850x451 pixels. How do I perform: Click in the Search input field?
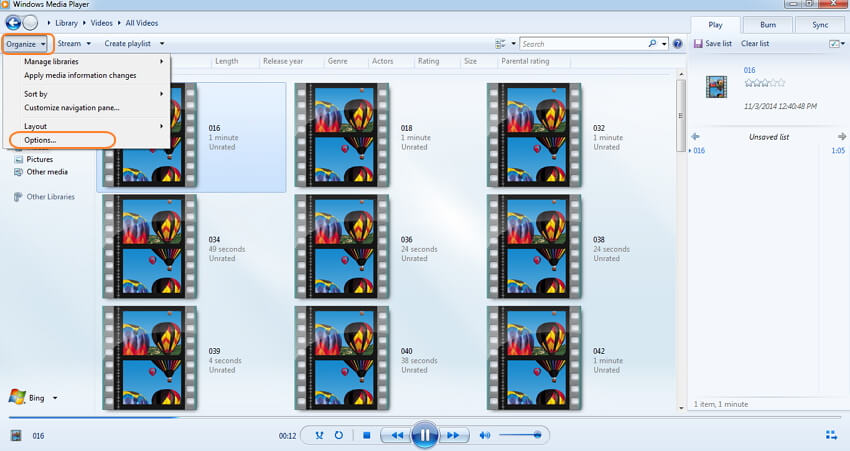click(x=583, y=44)
